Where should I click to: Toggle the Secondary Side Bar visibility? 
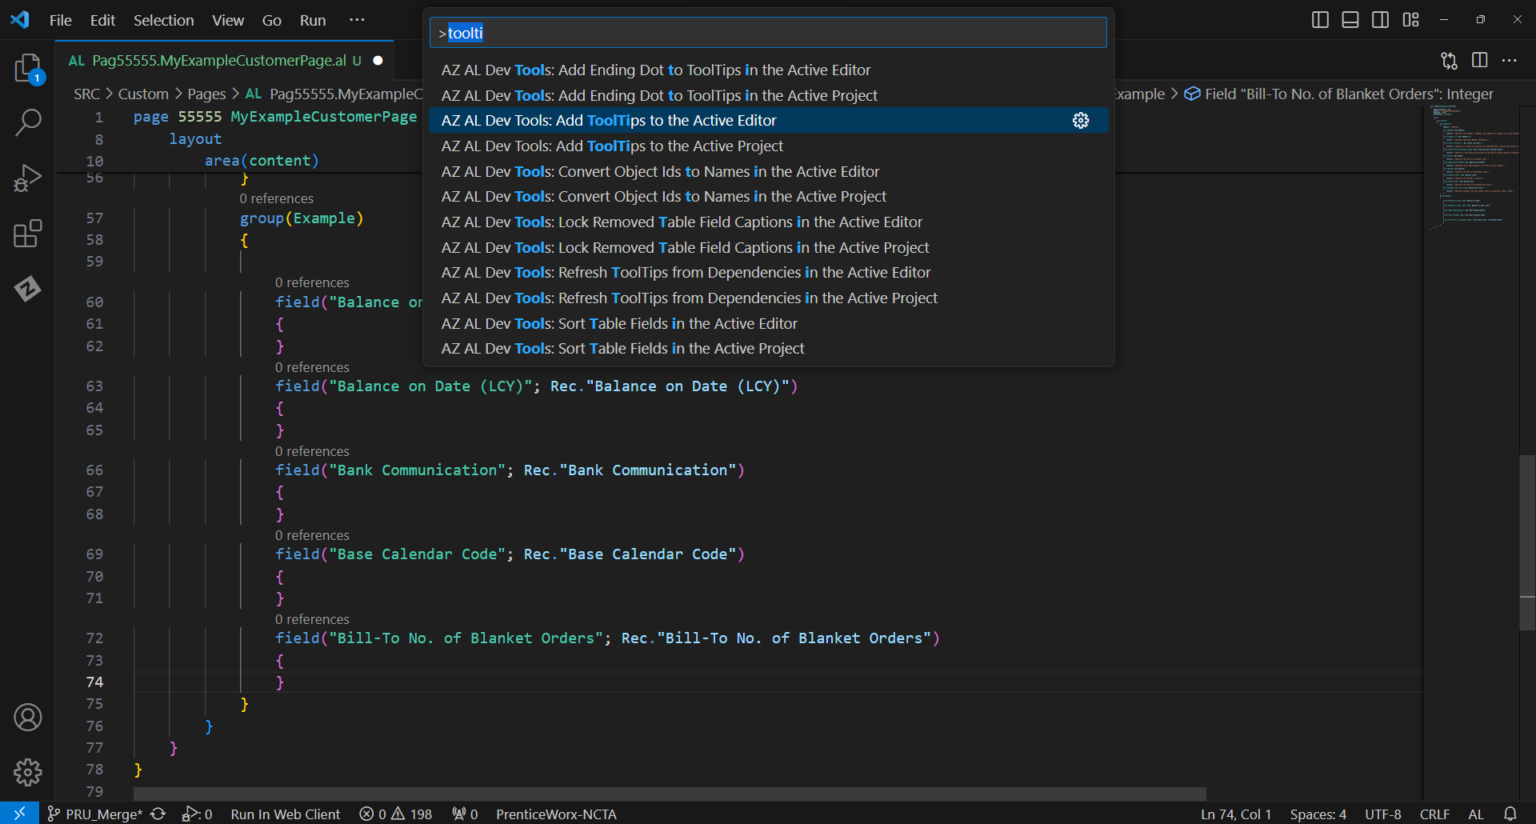(x=1381, y=19)
